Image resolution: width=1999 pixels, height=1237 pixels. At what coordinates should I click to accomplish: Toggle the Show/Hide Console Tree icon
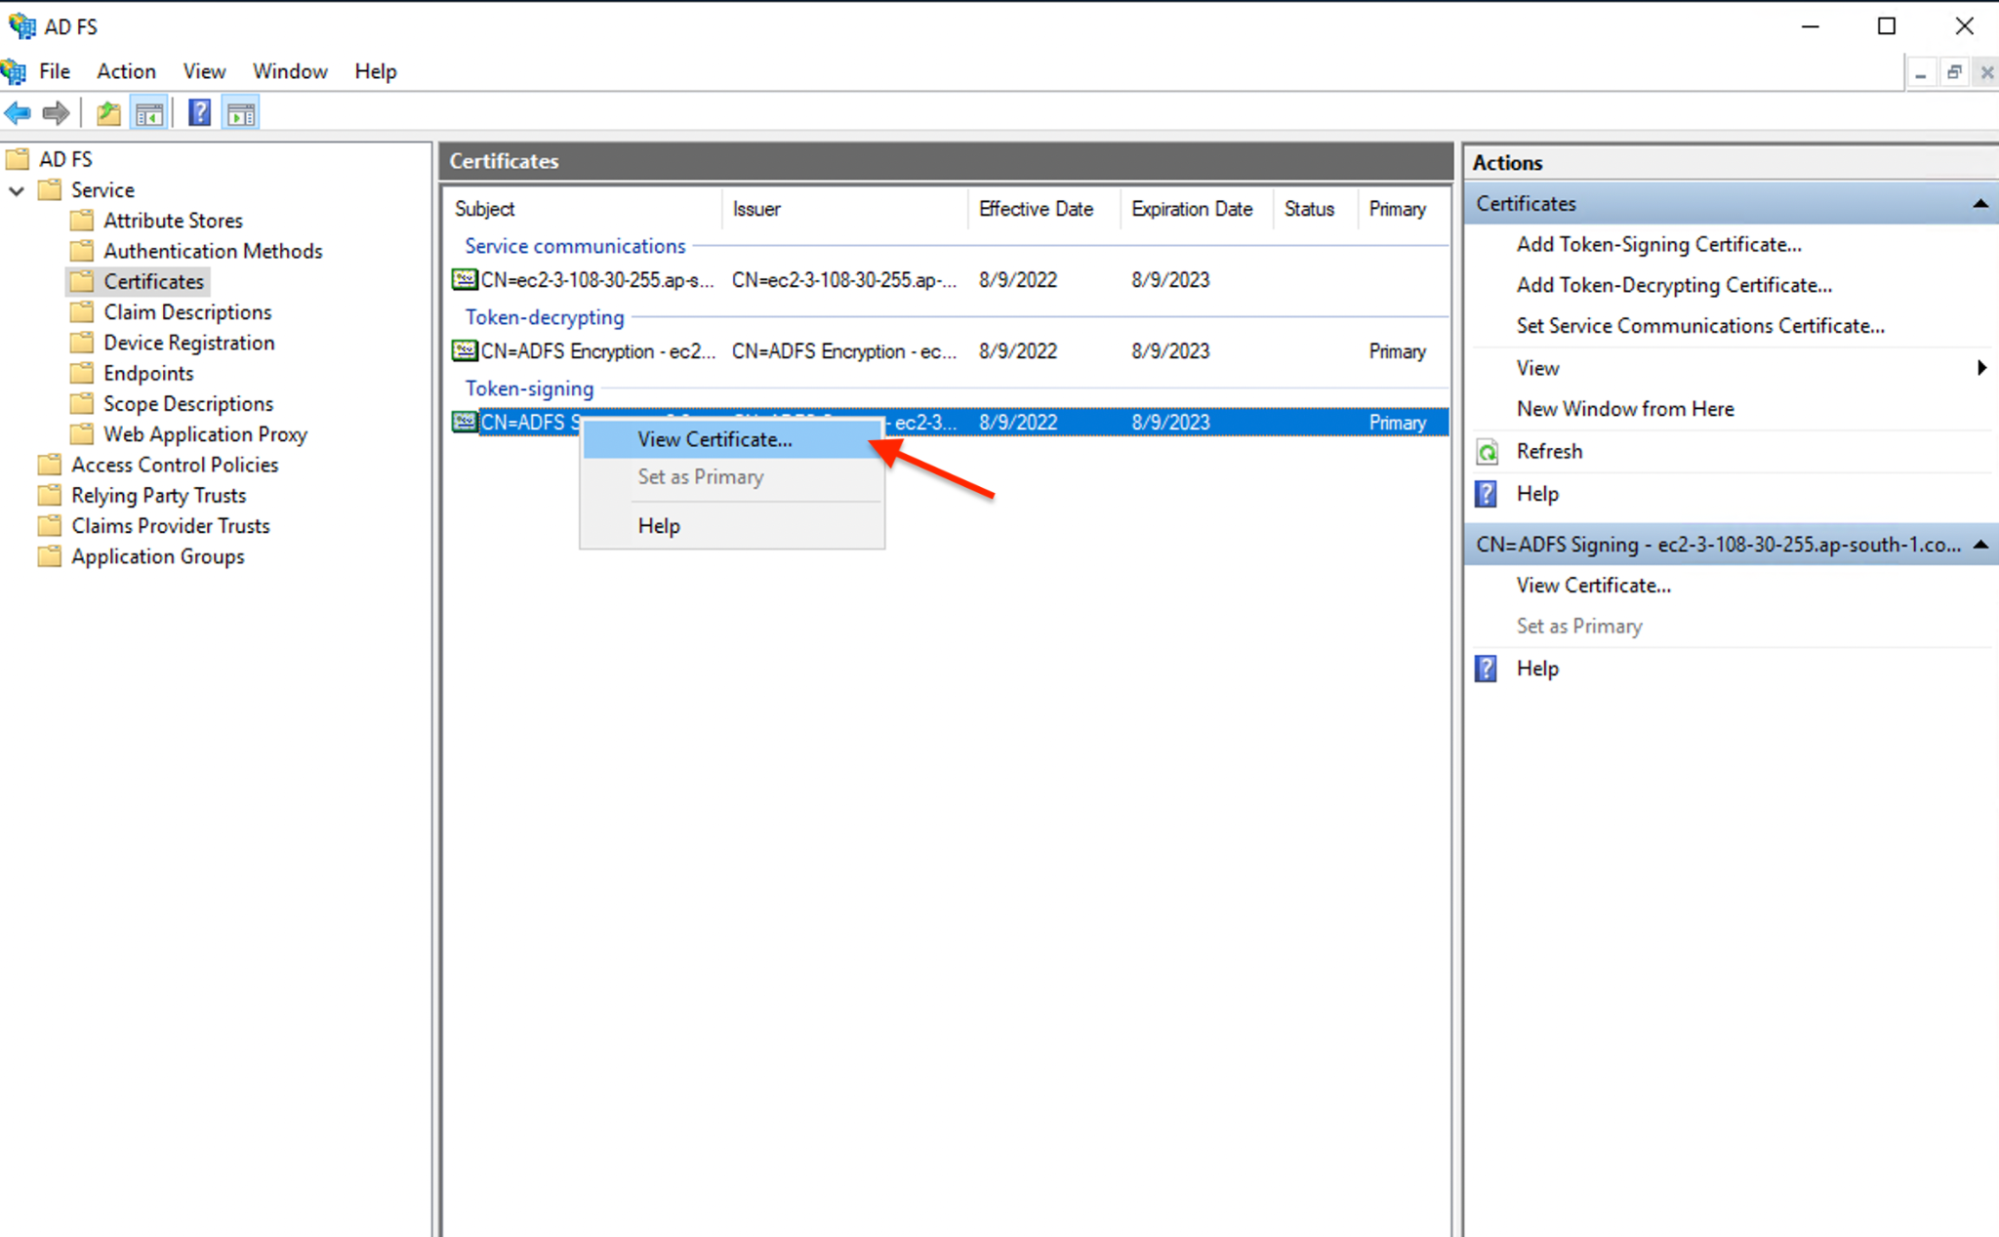point(149,113)
